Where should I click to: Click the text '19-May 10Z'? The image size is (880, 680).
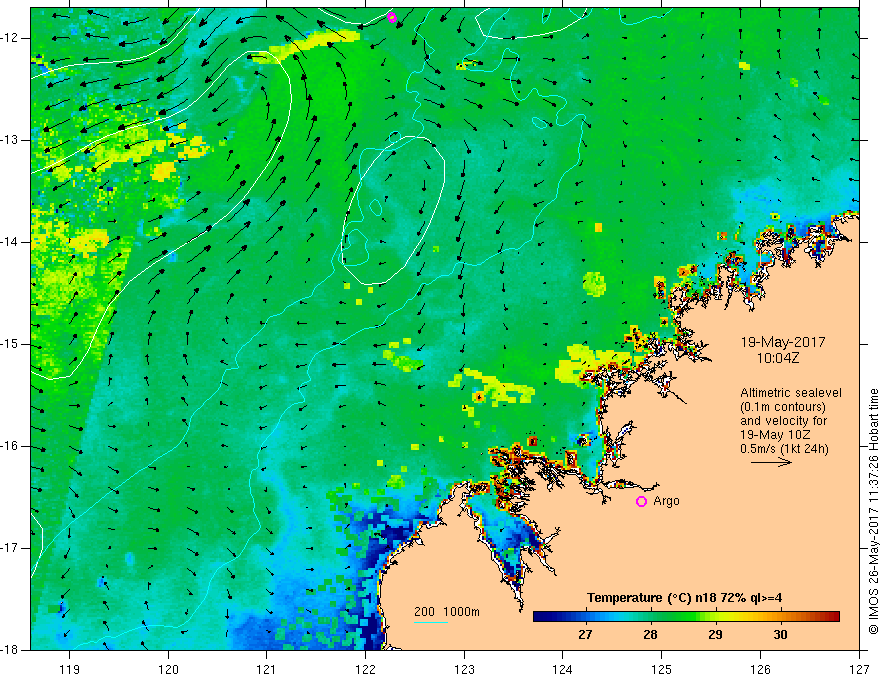pyautogui.click(x=775, y=435)
